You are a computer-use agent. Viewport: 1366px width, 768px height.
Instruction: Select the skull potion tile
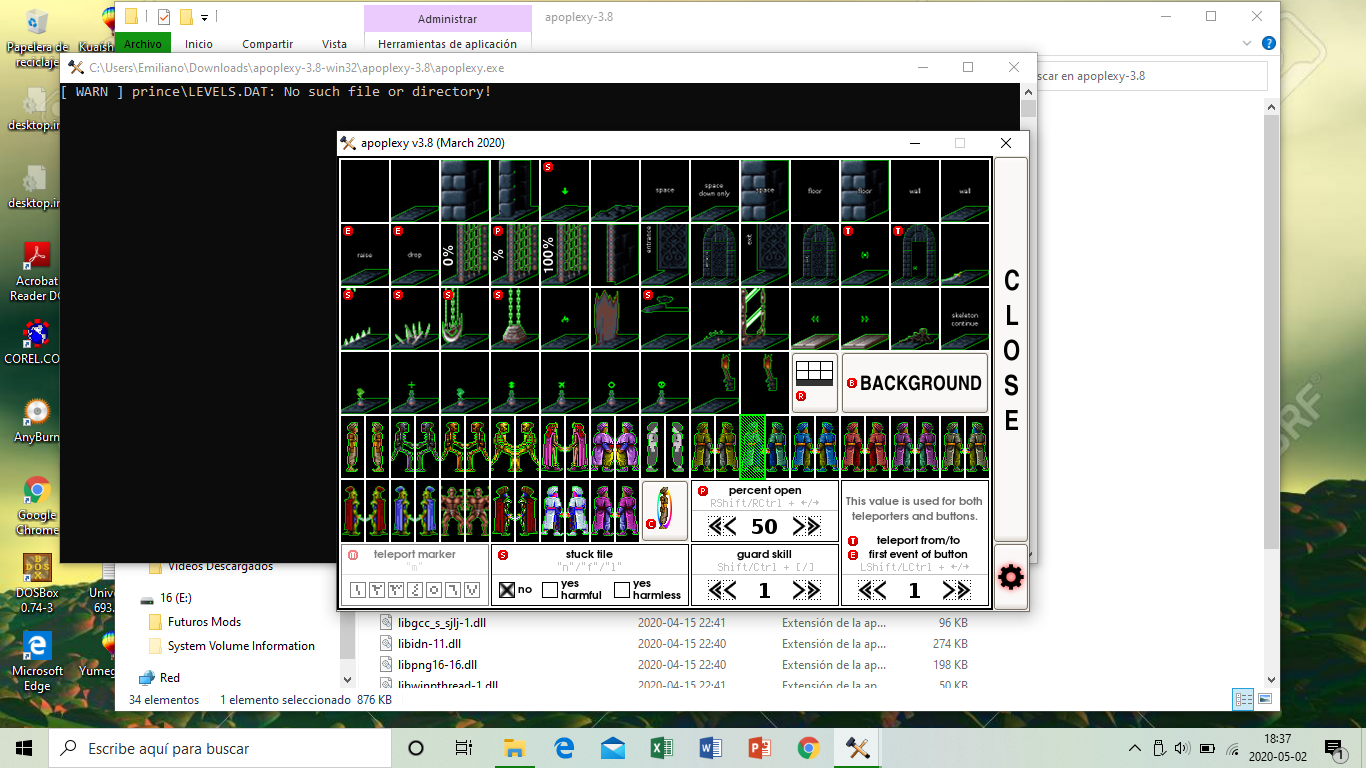[665, 382]
